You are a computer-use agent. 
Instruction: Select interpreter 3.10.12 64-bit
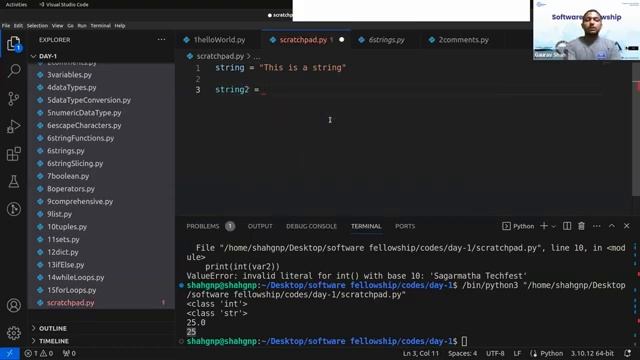pos(592,353)
